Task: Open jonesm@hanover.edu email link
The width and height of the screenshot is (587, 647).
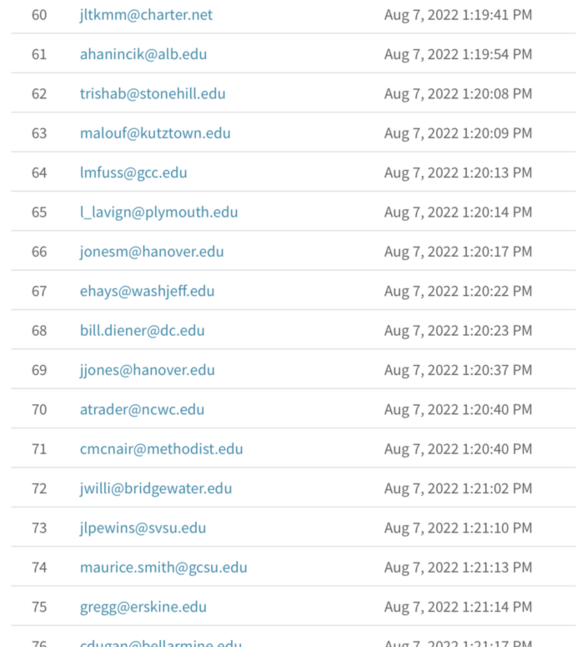Action: [152, 252]
